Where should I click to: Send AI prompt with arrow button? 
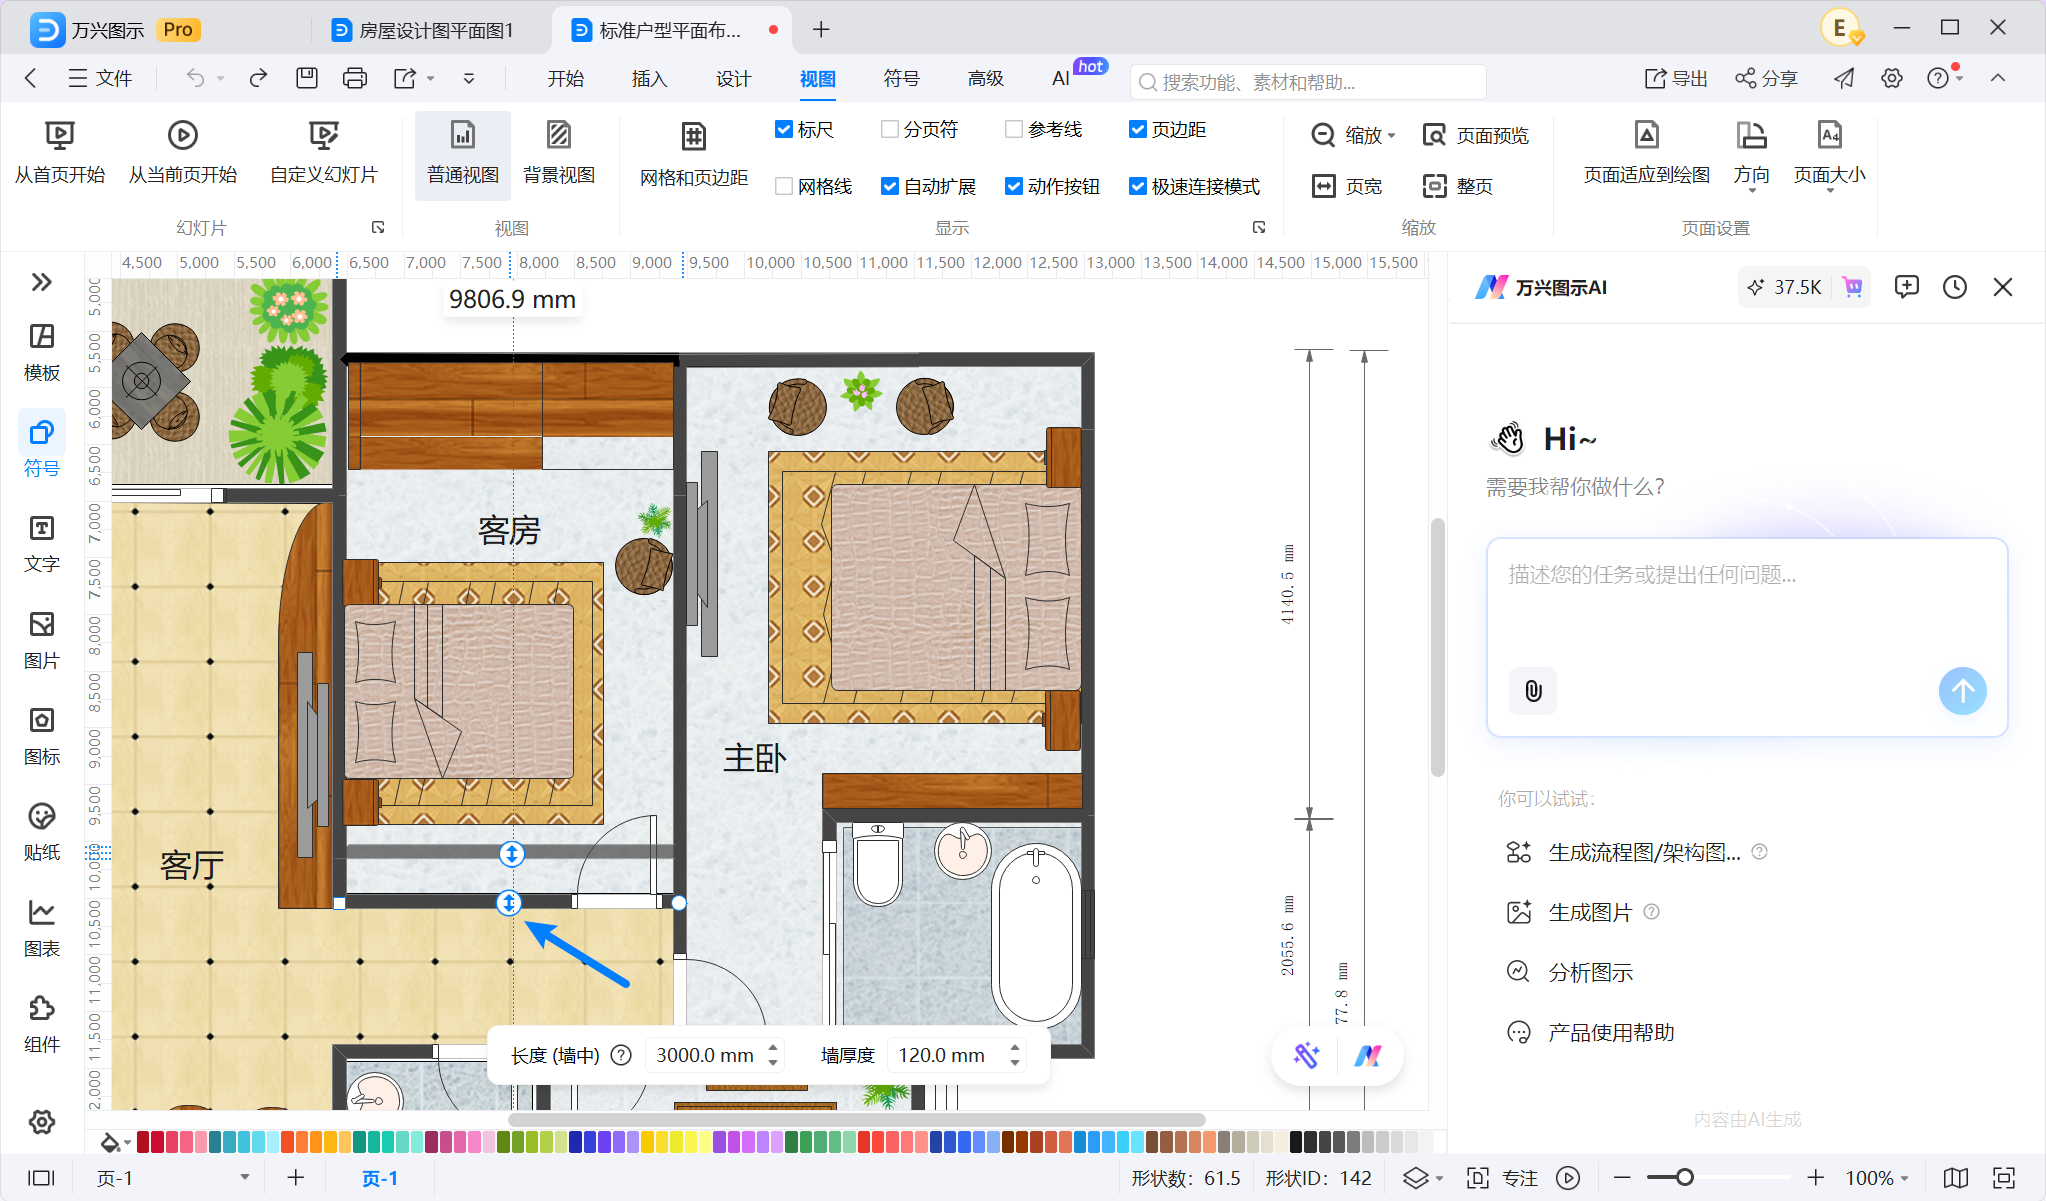pos(1962,691)
